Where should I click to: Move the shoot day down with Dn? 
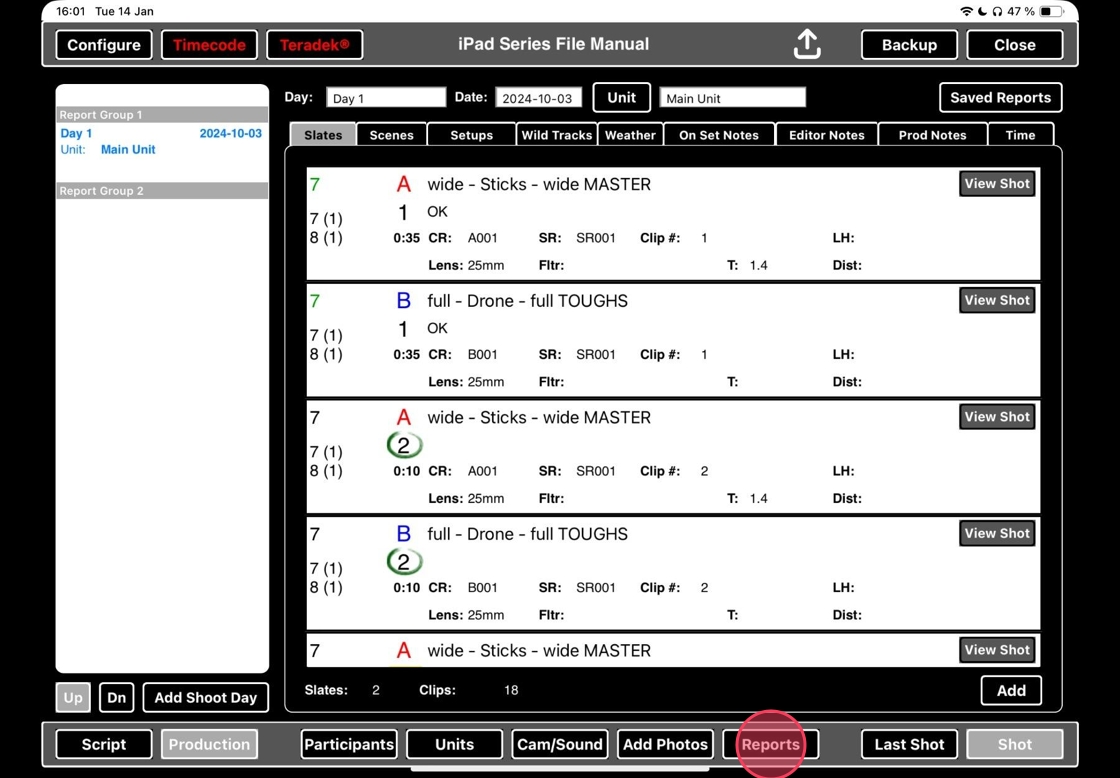pos(116,697)
